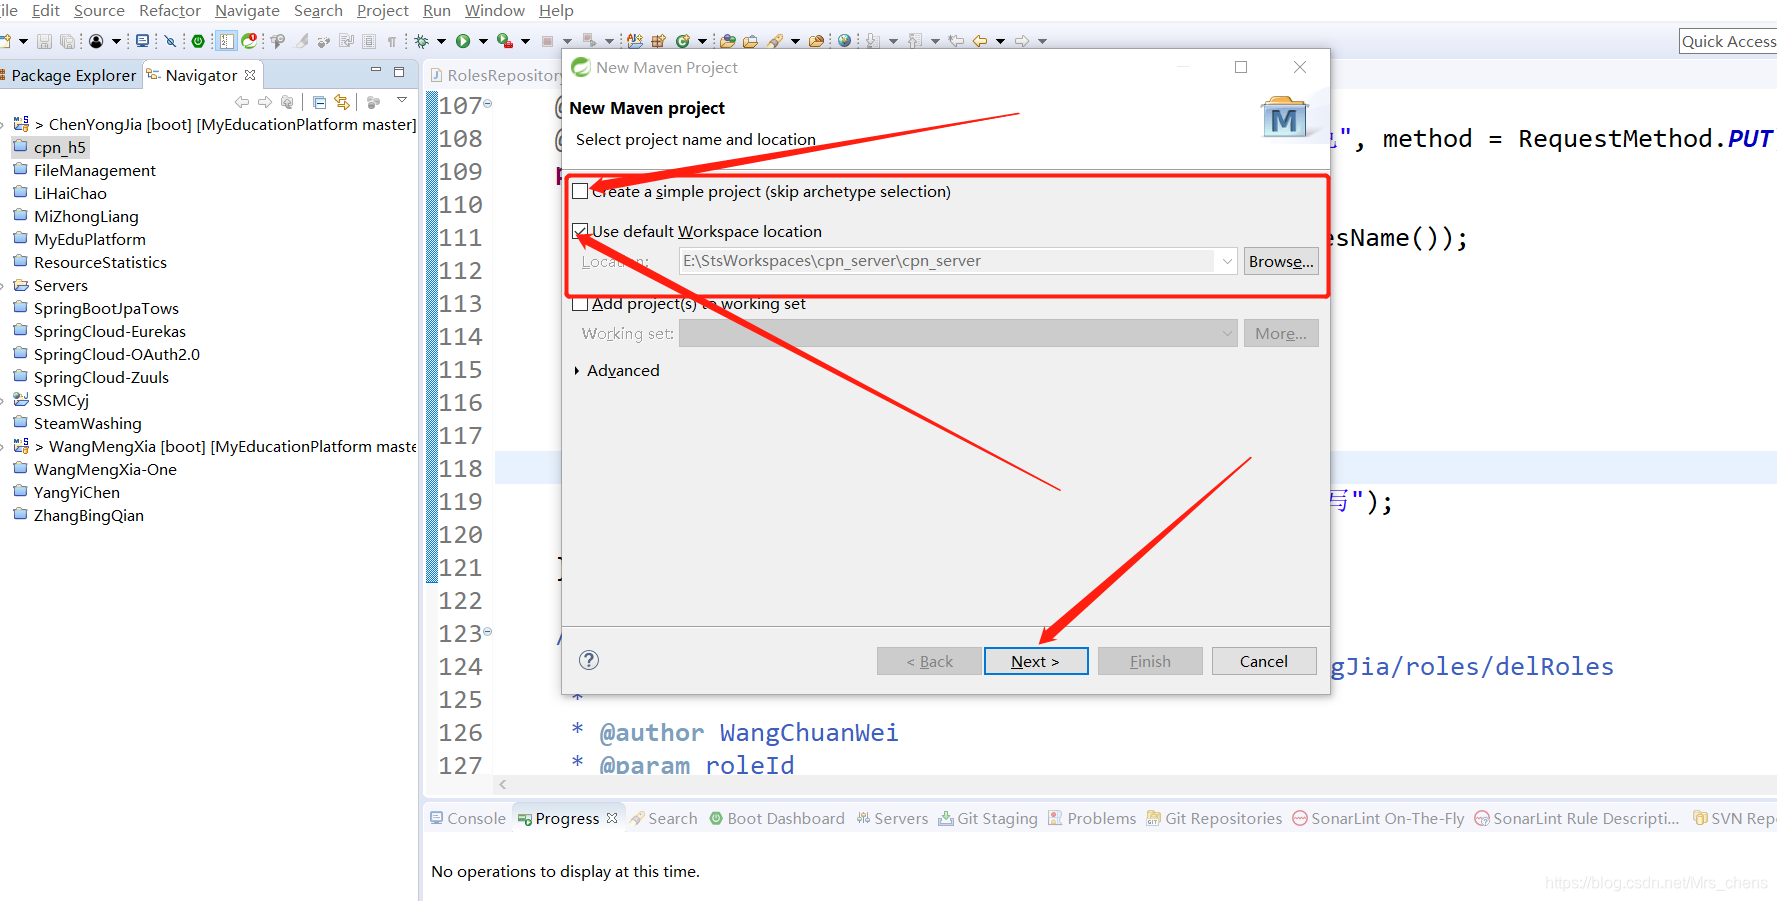The width and height of the screenshot is (1777, 901).
Task: Open the Run button dropdown arrow
Action: click(483, 41)
